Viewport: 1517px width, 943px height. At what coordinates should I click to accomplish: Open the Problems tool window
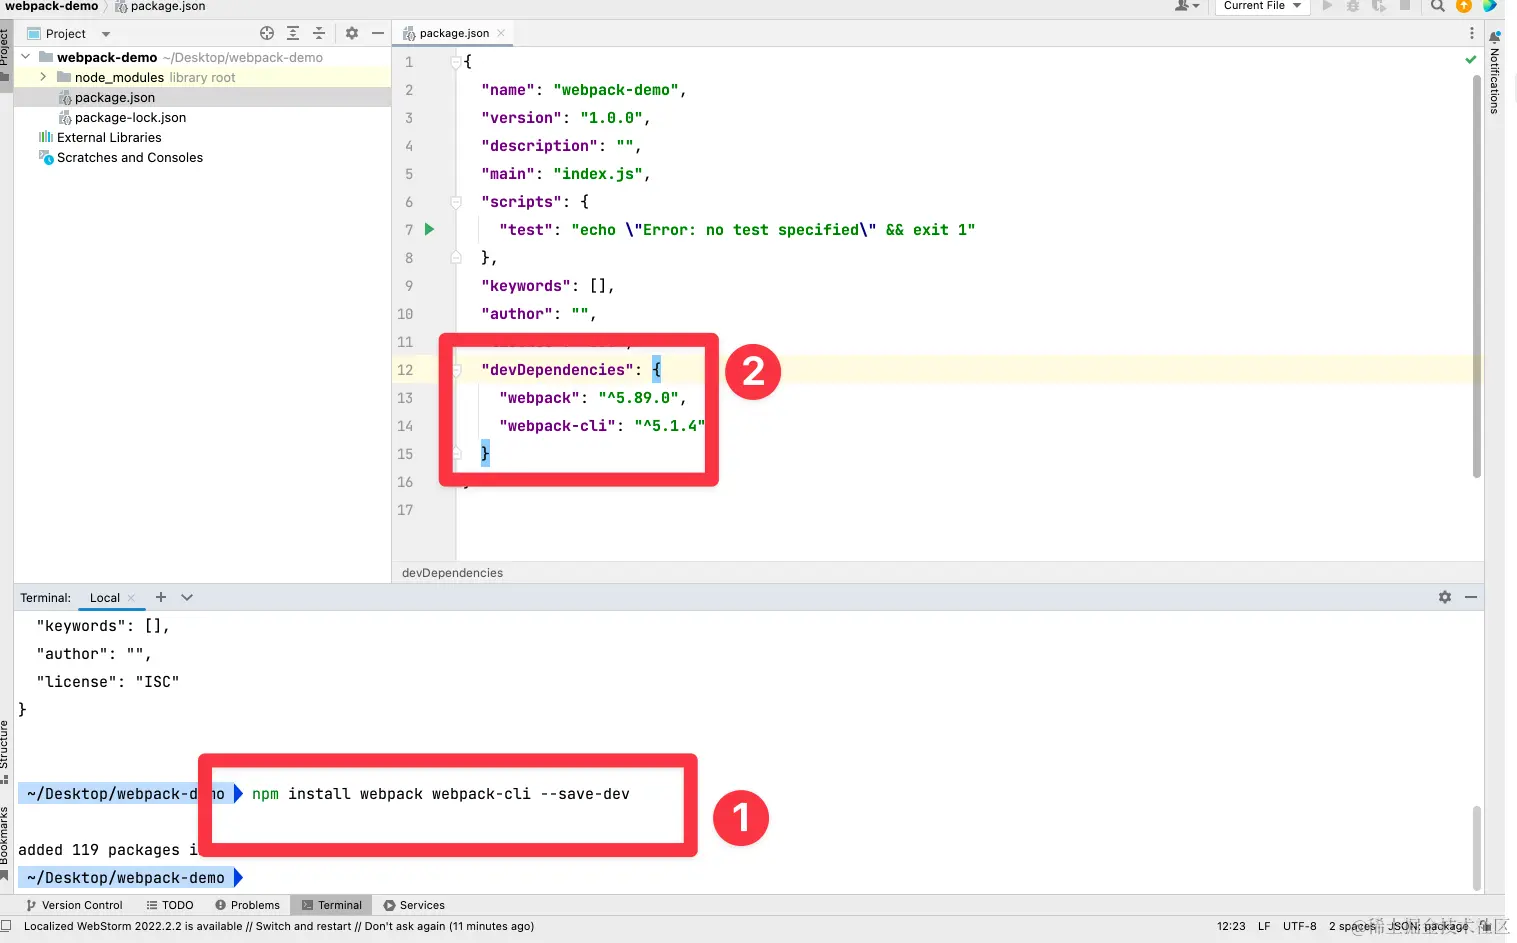click(x=248, y=905)
